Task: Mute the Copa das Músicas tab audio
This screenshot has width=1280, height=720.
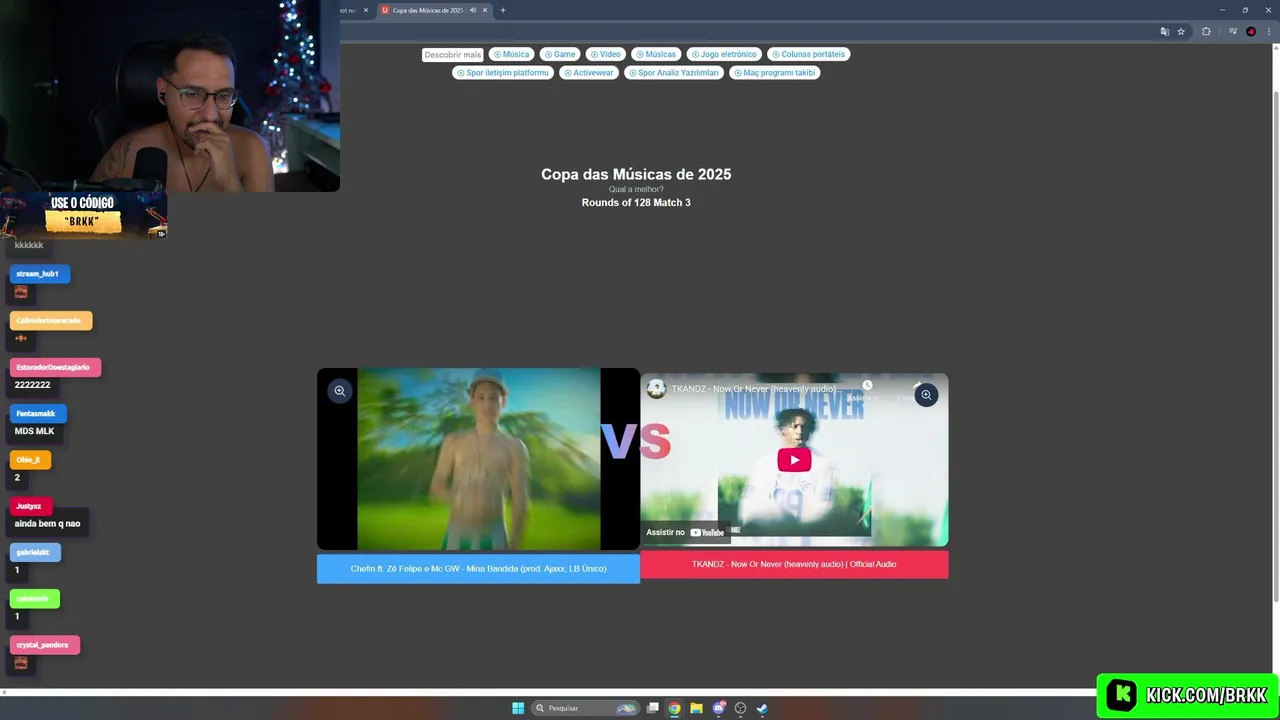Action: (x=473, y=10)
